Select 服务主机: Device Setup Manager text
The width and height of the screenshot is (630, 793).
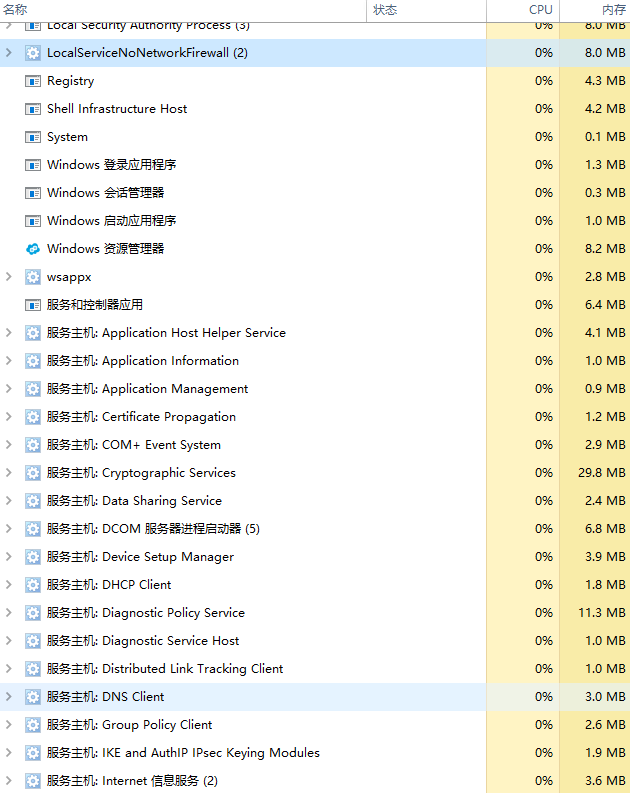pos(140,557)
